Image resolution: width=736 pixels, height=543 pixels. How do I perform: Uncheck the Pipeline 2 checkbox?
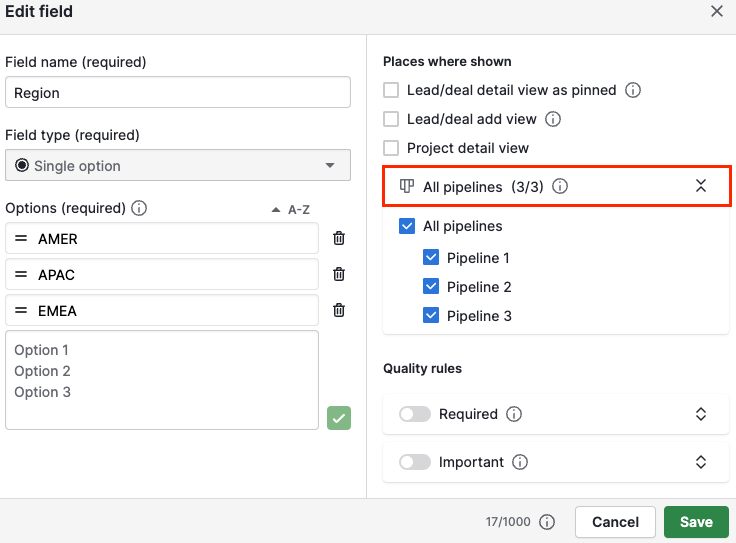[431, 286]
